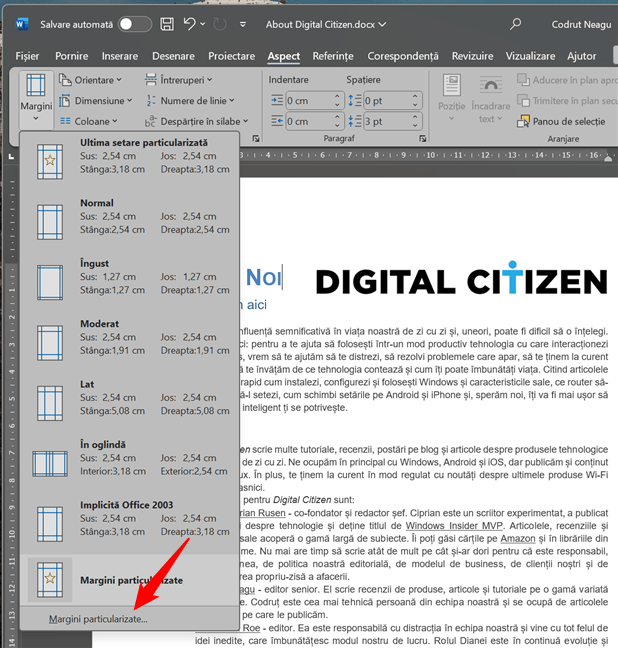Click the Save floppy disk icon
The image size is (618, 648).
(x=167, y=24)
